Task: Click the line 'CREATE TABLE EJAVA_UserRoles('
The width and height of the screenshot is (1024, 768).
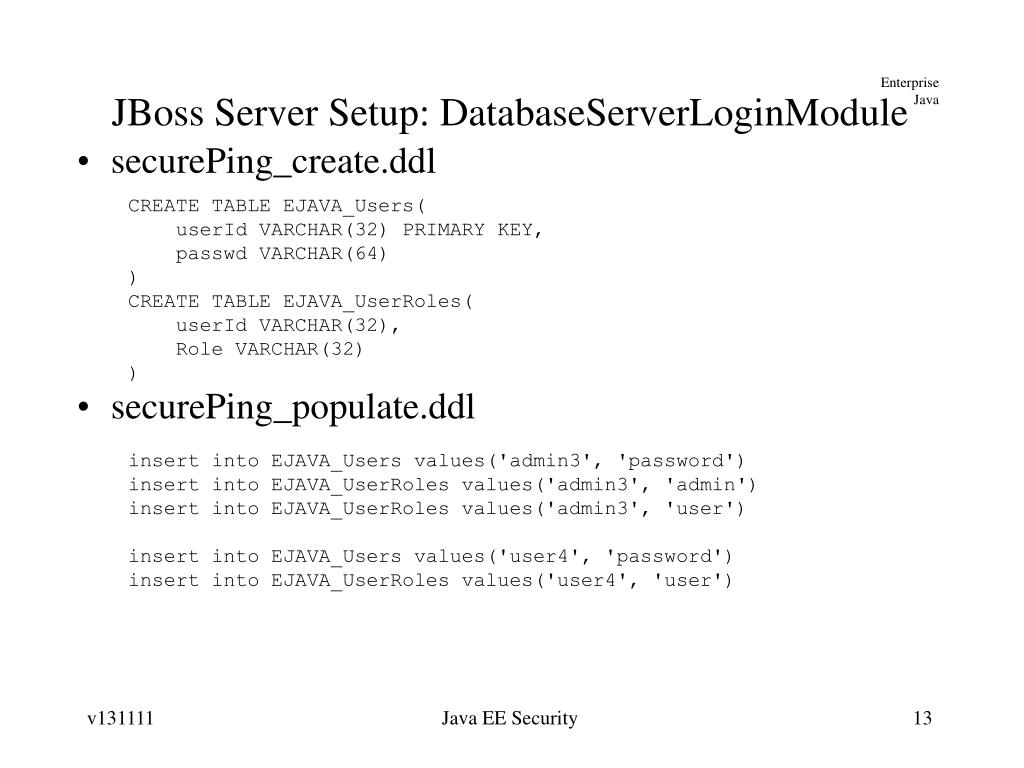Action: coord(300,302)
